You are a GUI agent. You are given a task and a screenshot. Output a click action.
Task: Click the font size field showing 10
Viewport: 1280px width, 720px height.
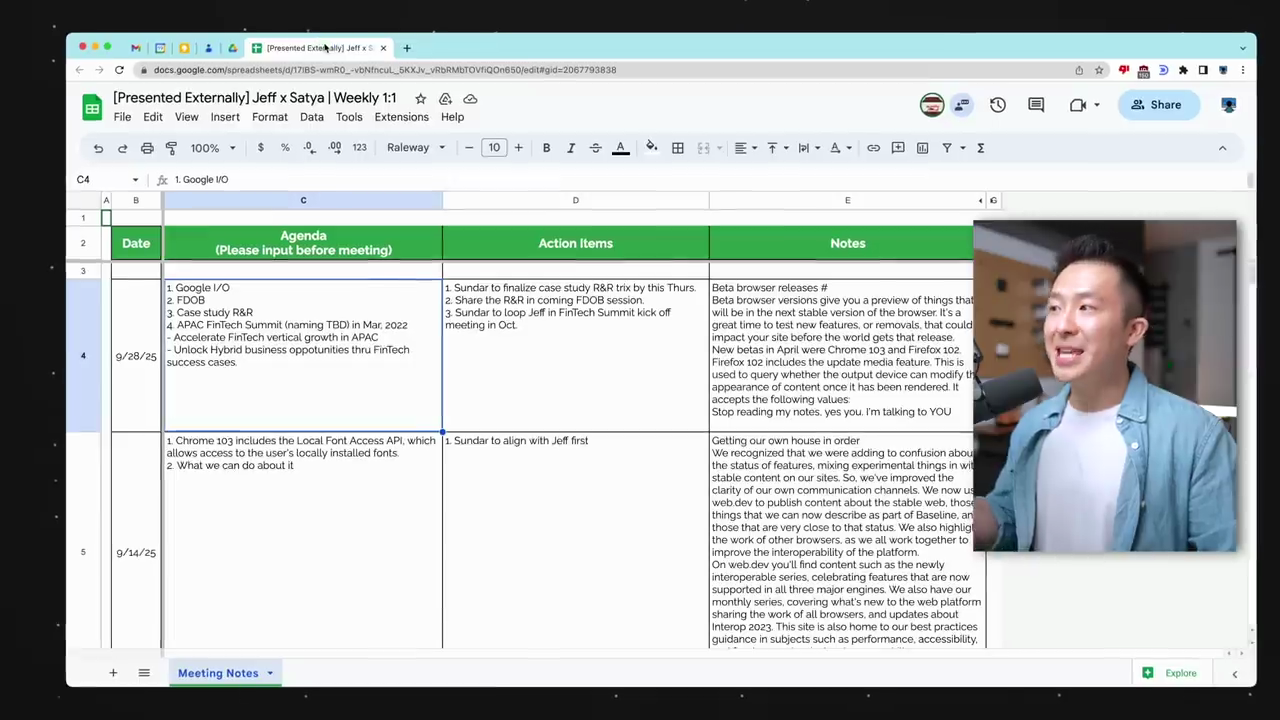pos(494,148)
